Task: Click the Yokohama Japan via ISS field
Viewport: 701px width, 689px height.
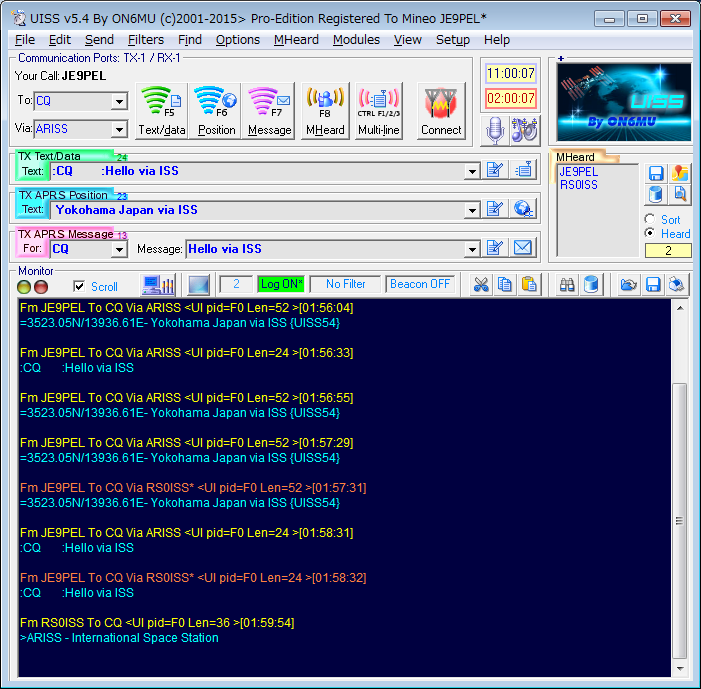Action: [x=258, y=210]
